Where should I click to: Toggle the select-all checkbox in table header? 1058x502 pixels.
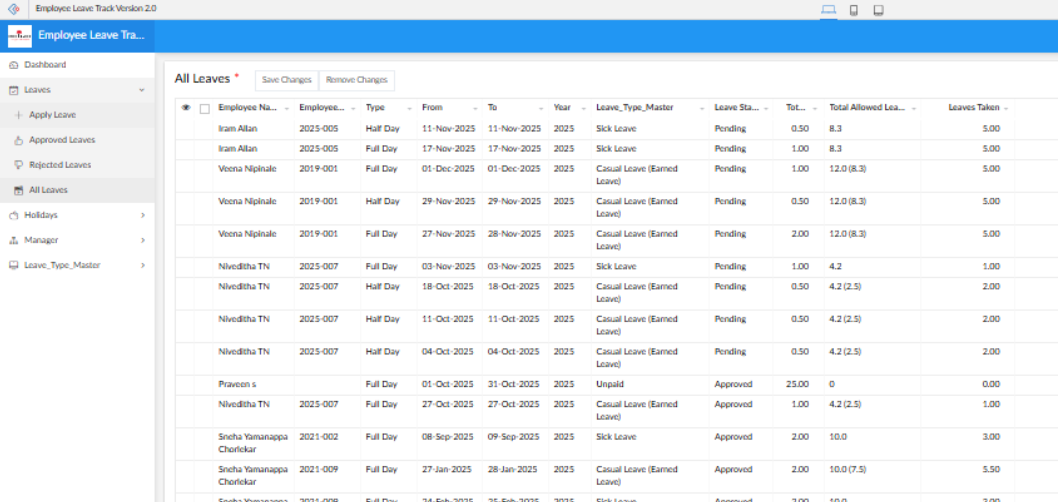[x=205, y=108]
